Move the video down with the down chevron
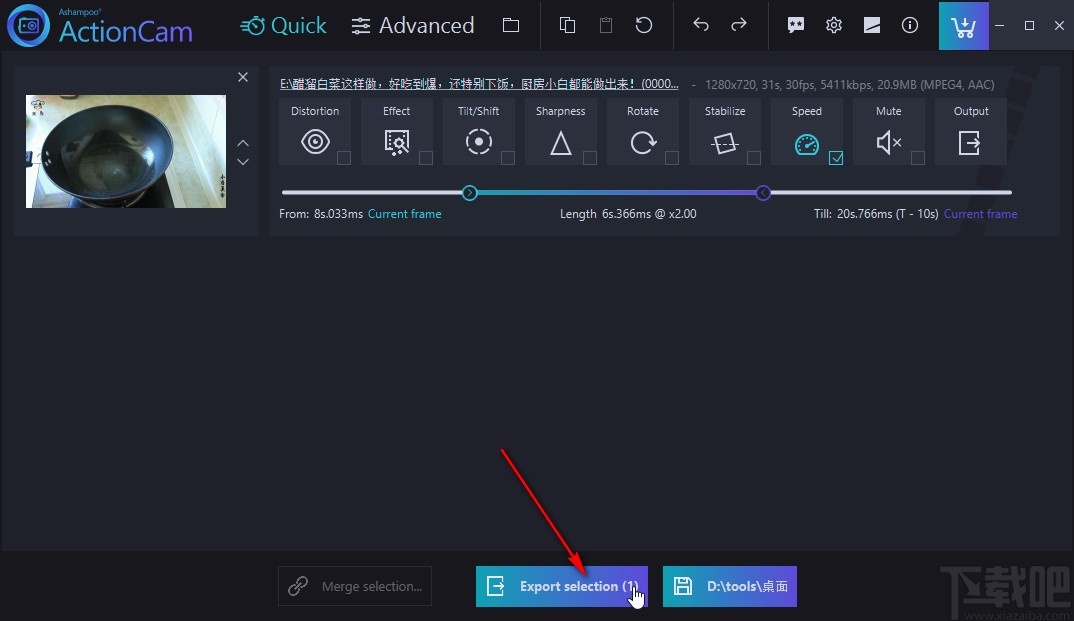Viewport: 1074px width, 621px height. pyautogui.click(x=242, y=162)
